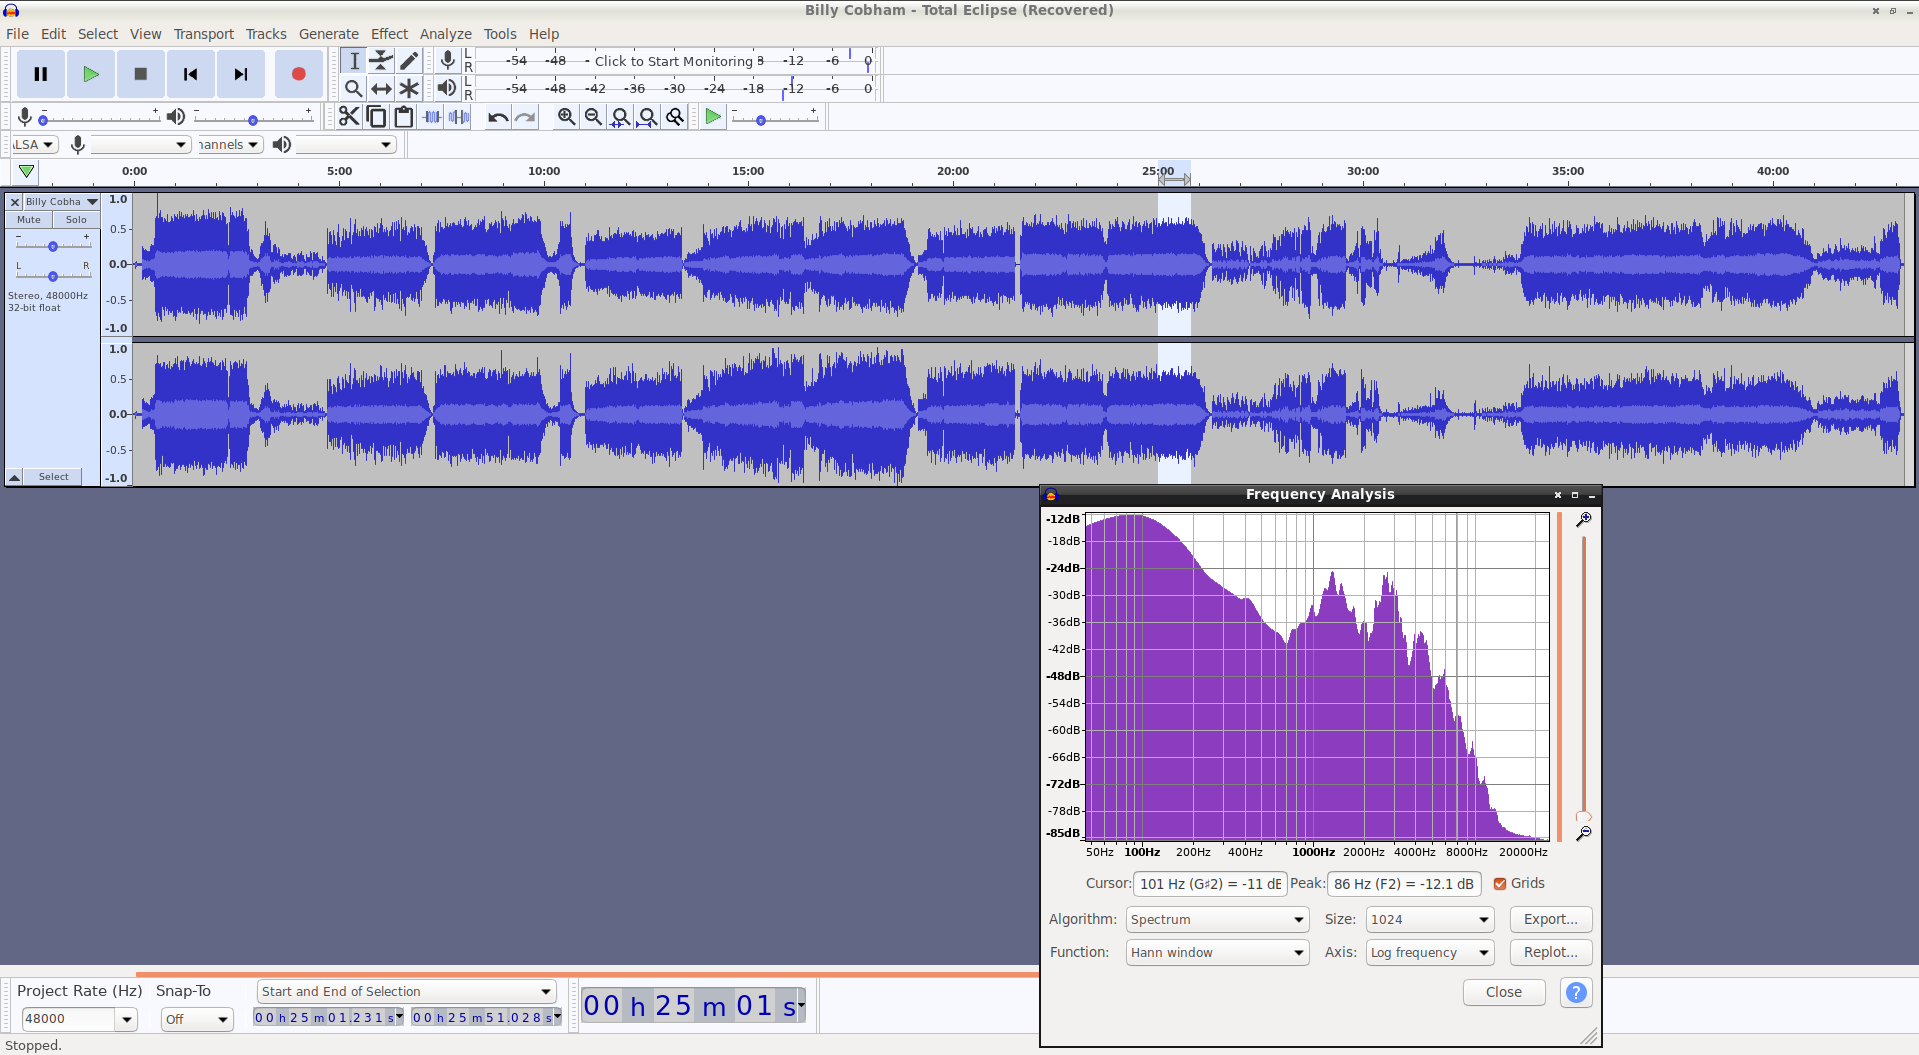The width and height of the screenshot is (1919, 1055).
Task: Click the track Select button
Action: (54, 477)
